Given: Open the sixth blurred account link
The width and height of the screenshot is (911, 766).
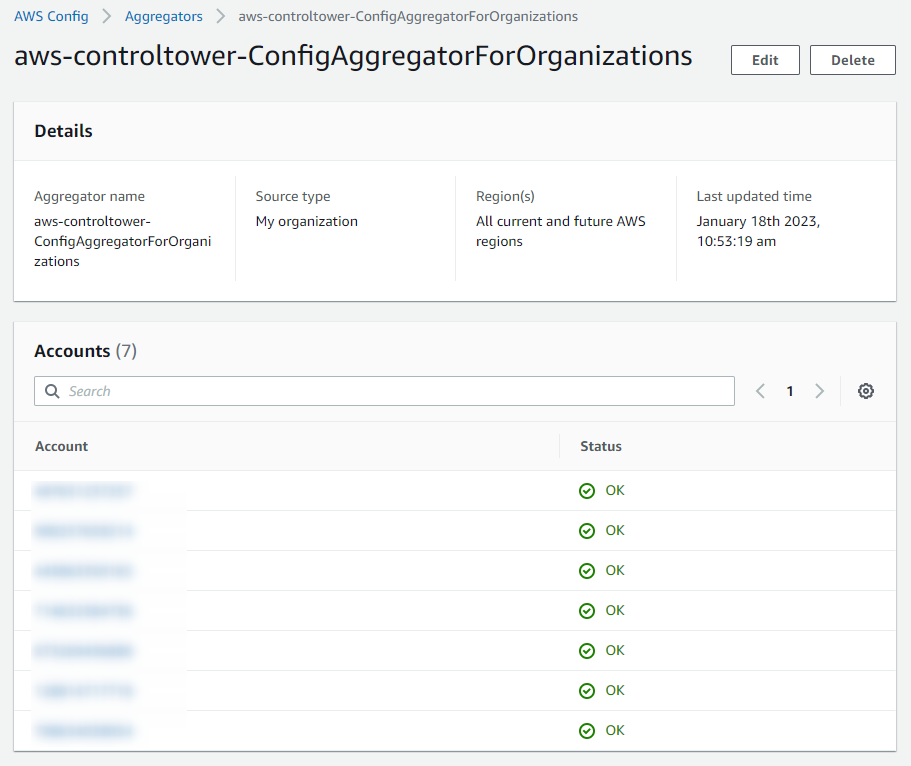Looking at the screenshot, I should pos(84,690).
